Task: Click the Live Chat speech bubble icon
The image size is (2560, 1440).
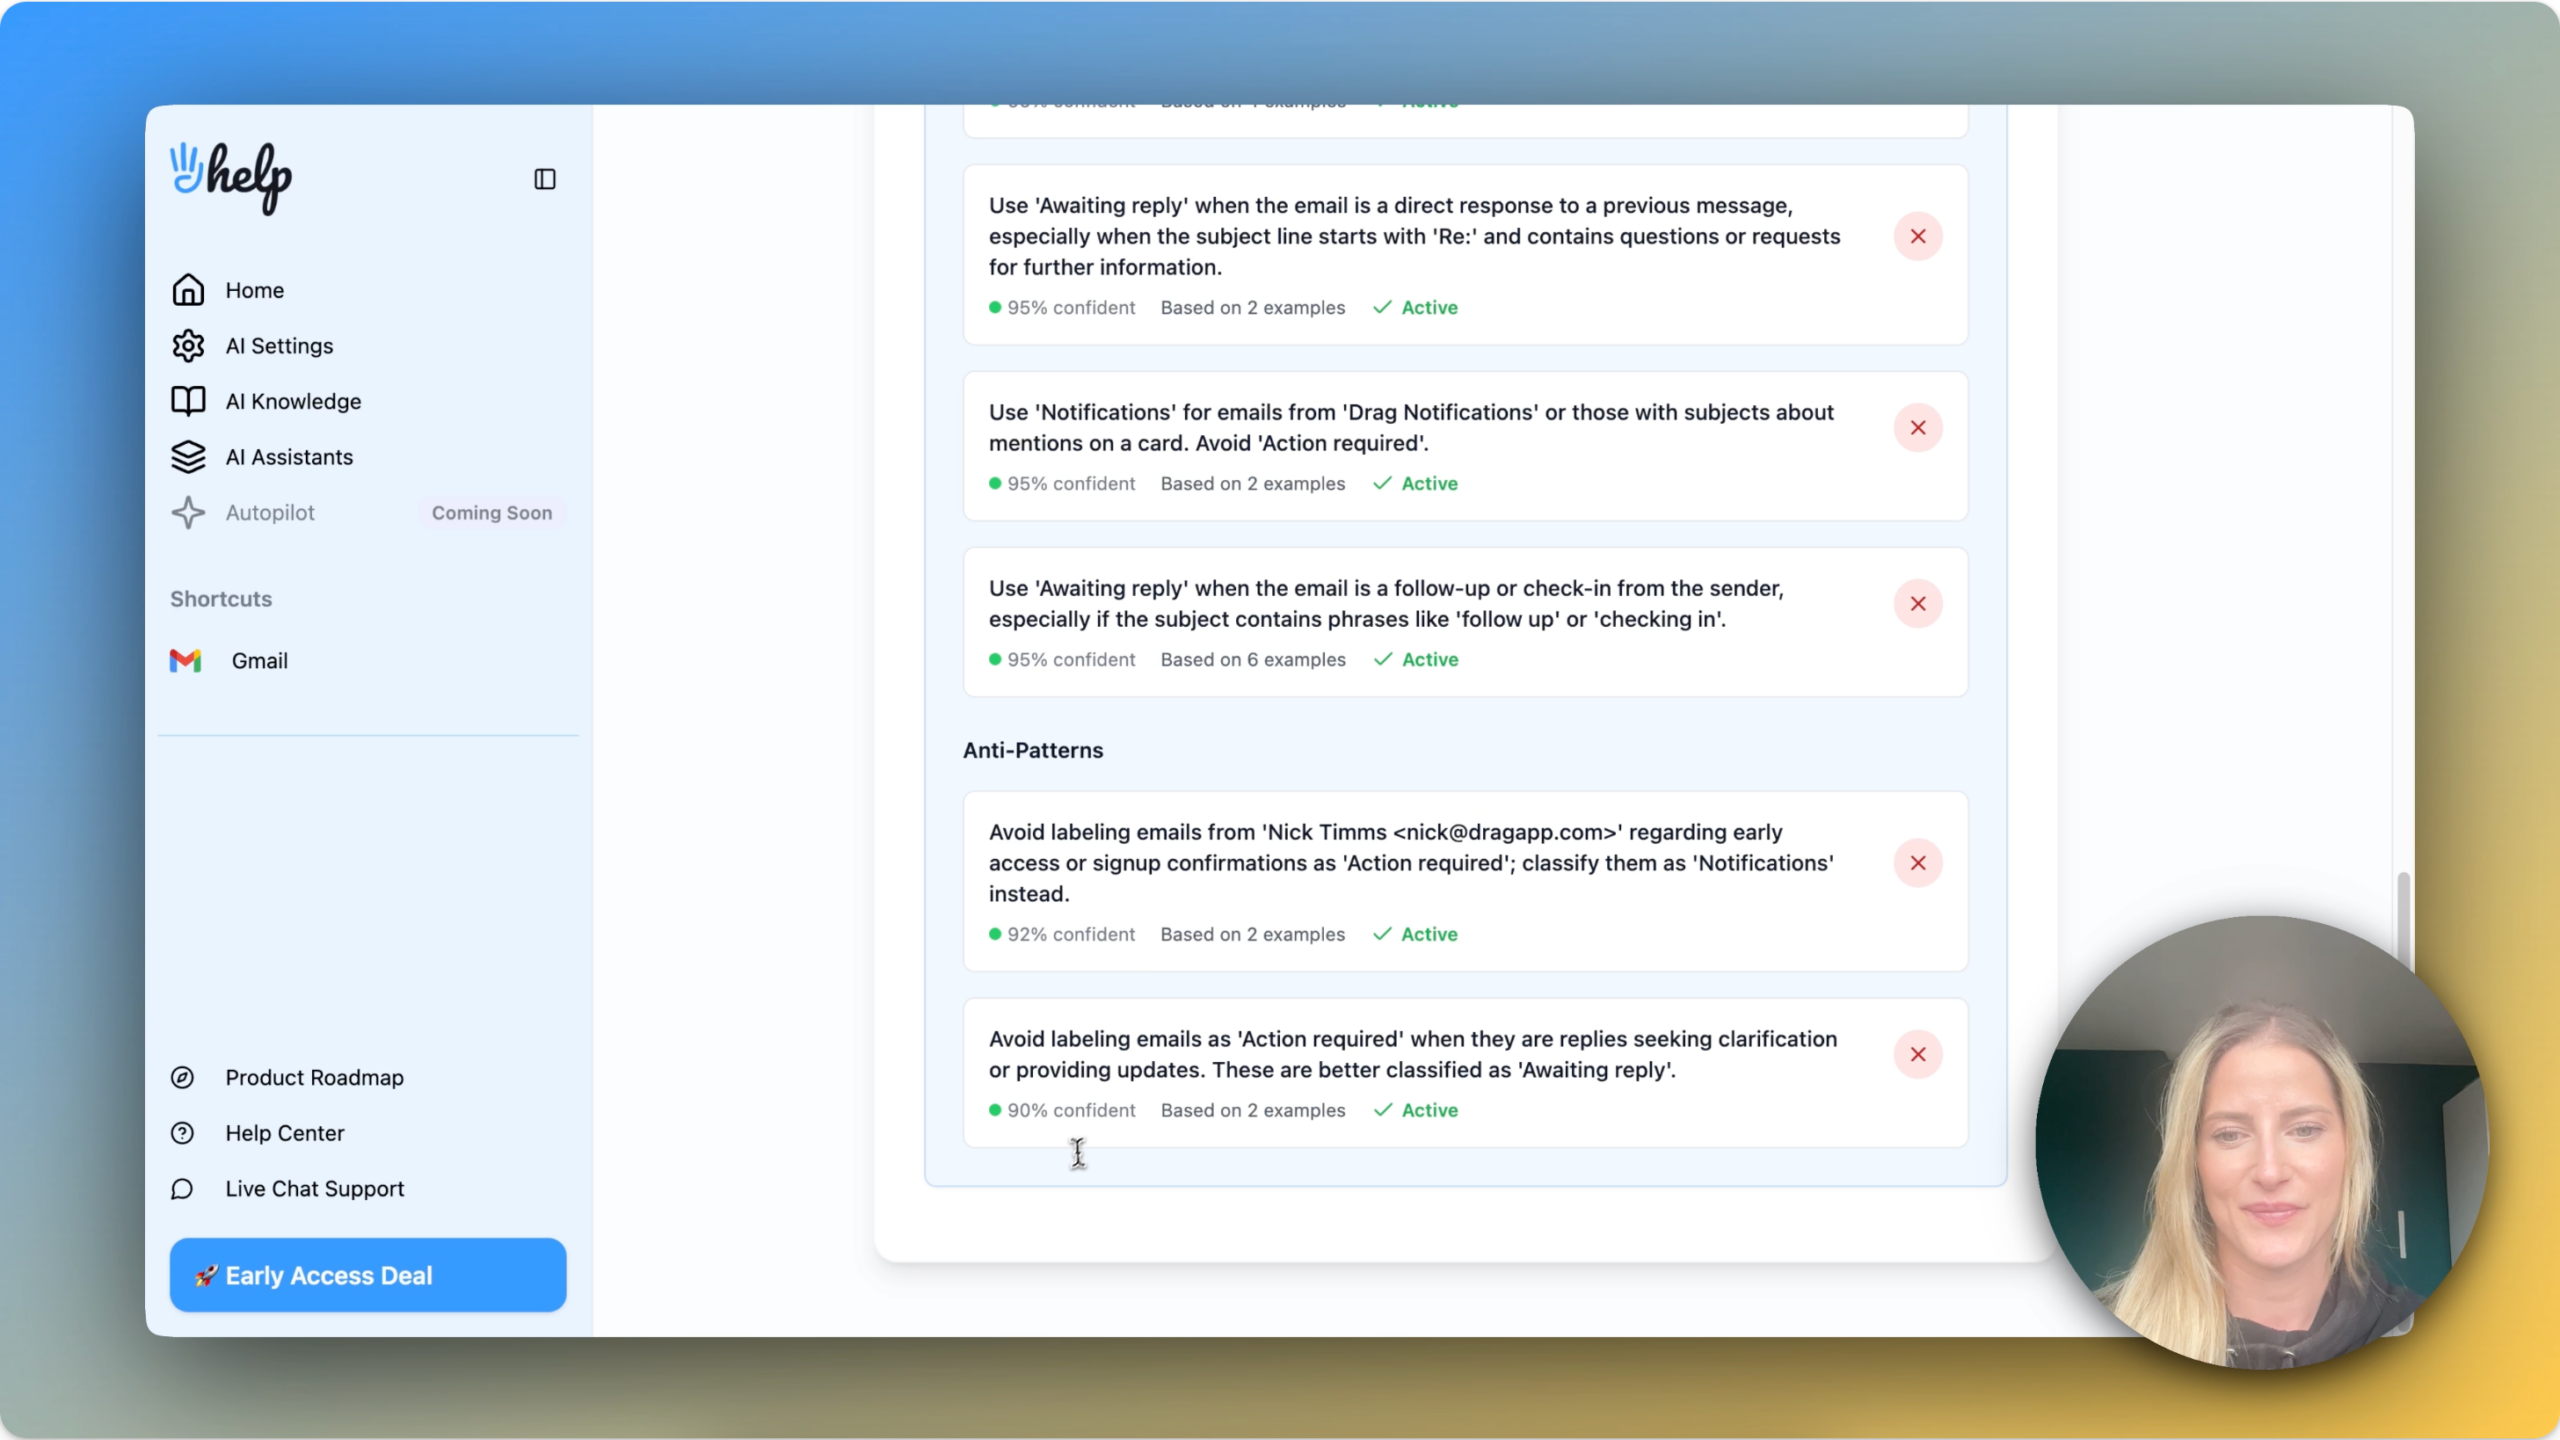Action: pyautogui.click(x=182, y=1189)
